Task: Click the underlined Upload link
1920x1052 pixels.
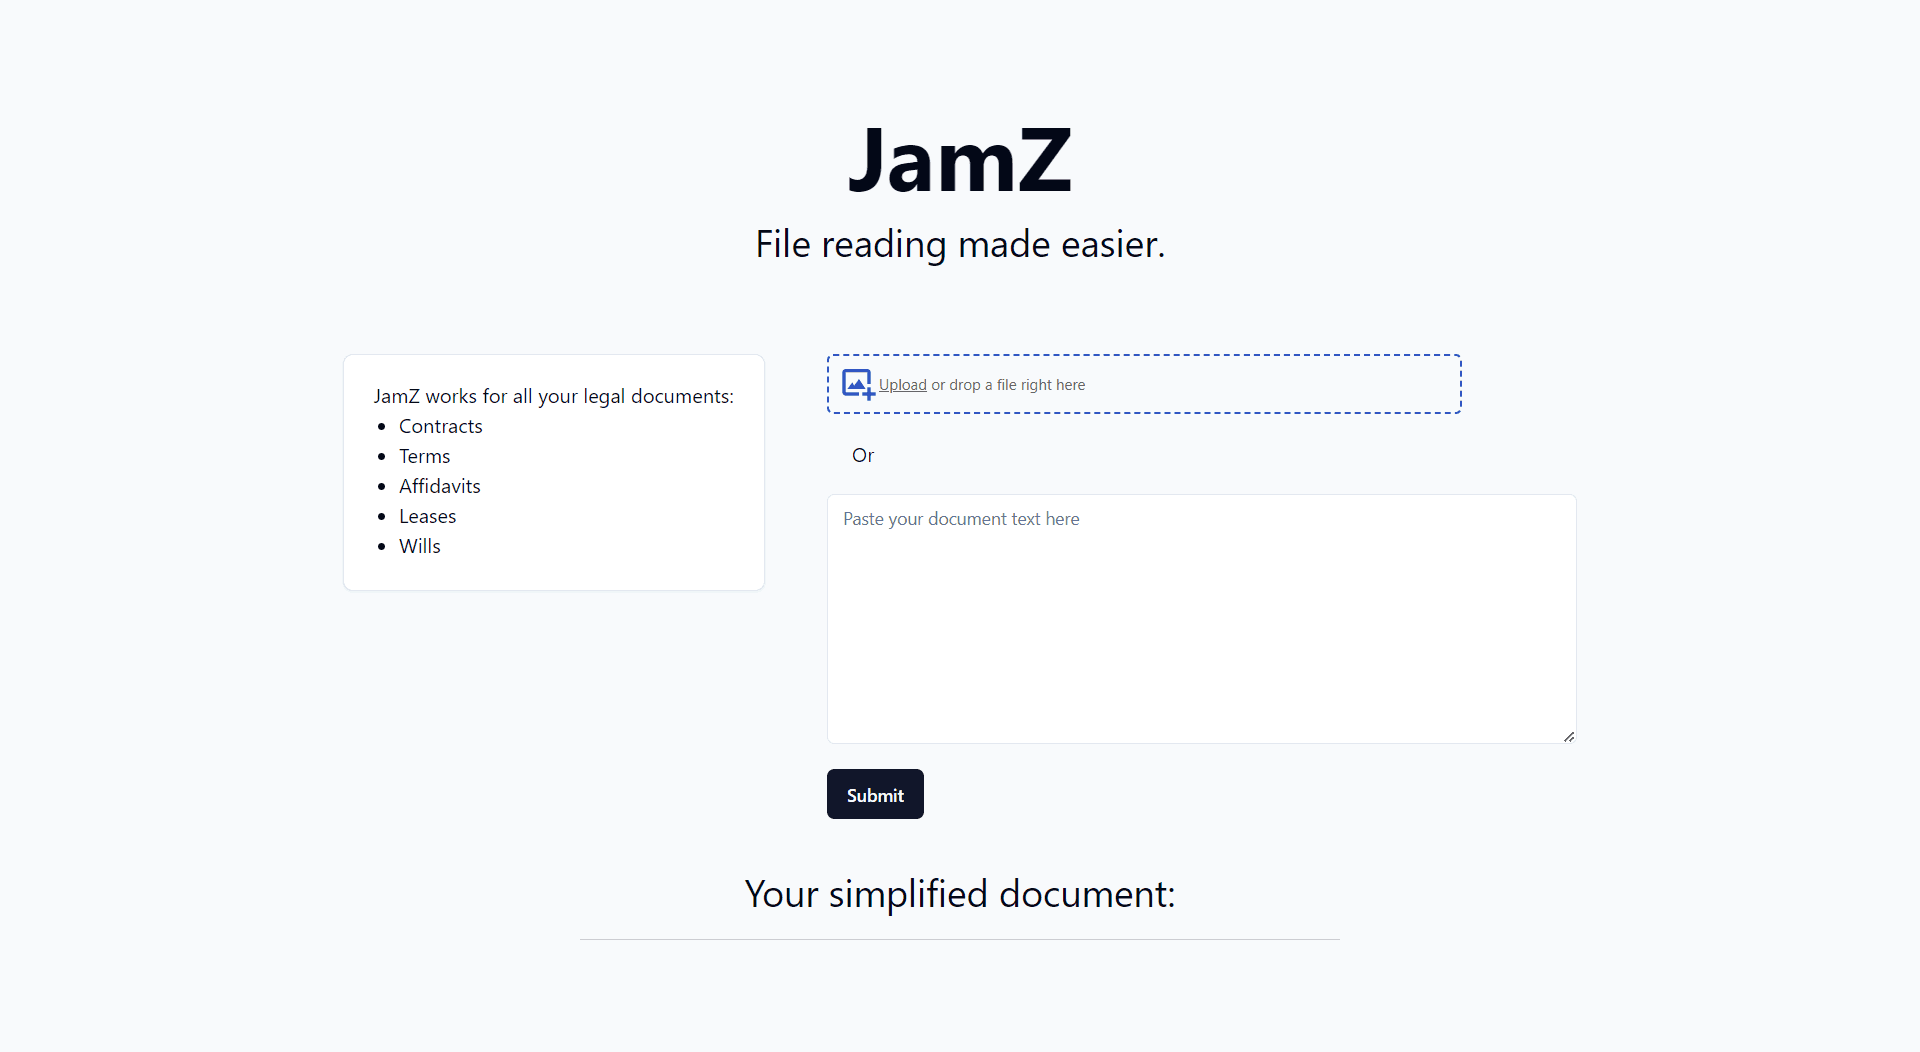Action: pos(902,385)
